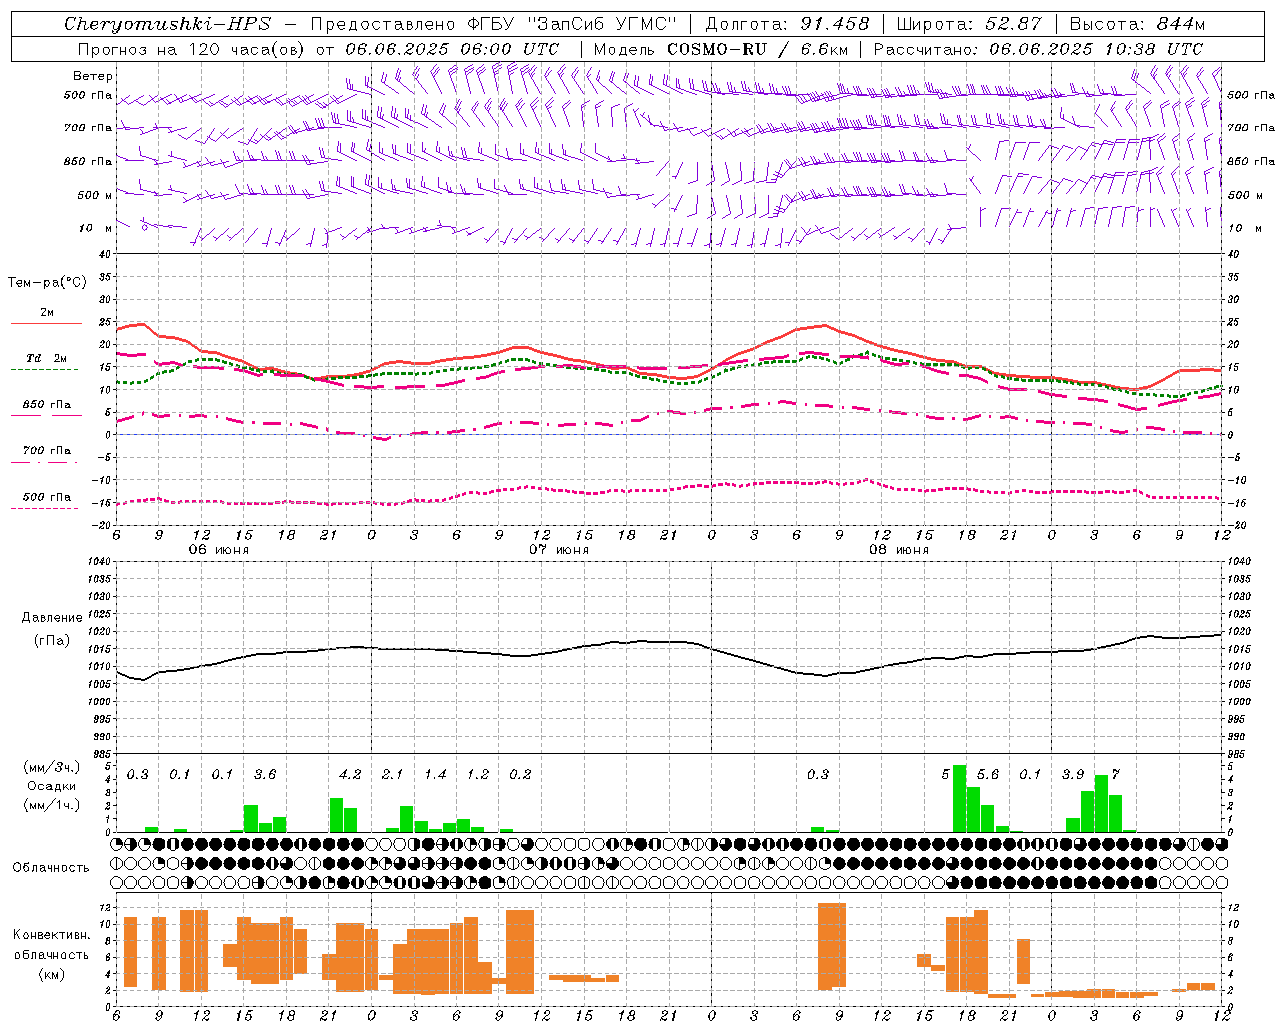Viewport: 1280px width, 1024px height.
Task: Select the 06 июня date marker
Action: [x=219, y=550]
